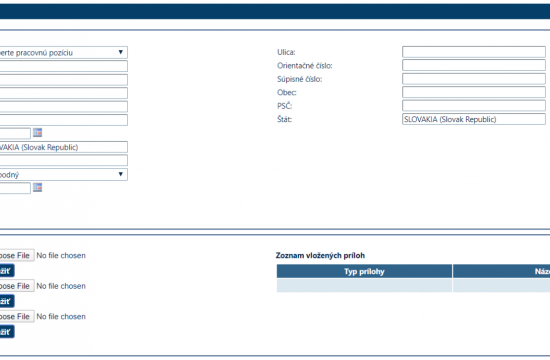Image resolution: width=550 pixels, height=360 pixels.
Task: Click empty cell under 'Typ prílohy' header
Action: point(364,286)
